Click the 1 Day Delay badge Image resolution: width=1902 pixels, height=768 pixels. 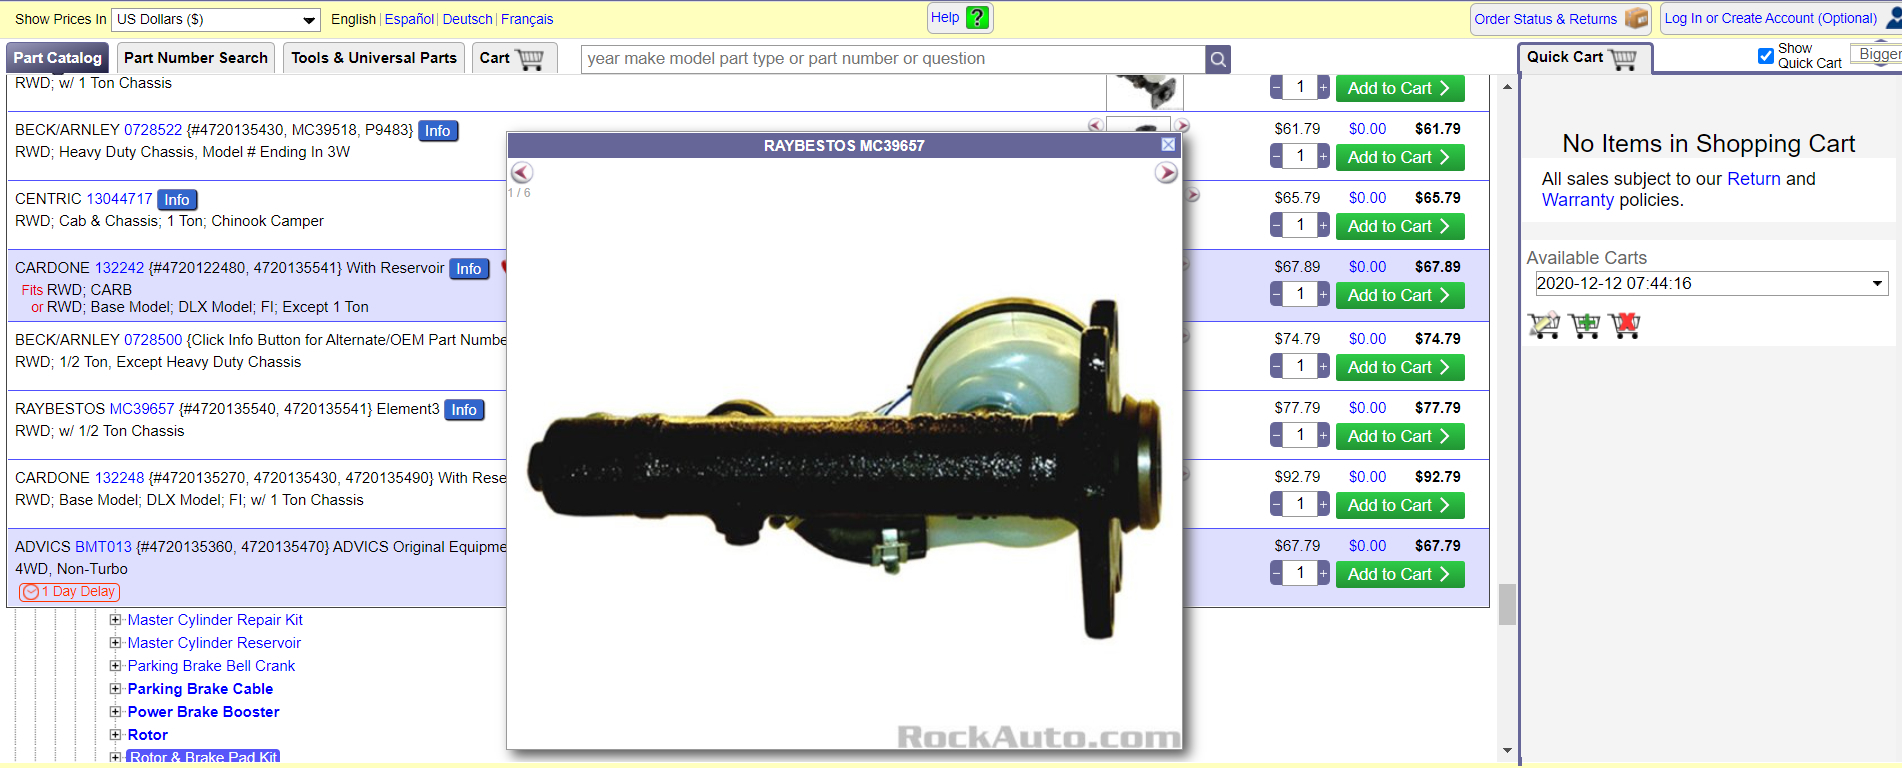click(70, 592)
